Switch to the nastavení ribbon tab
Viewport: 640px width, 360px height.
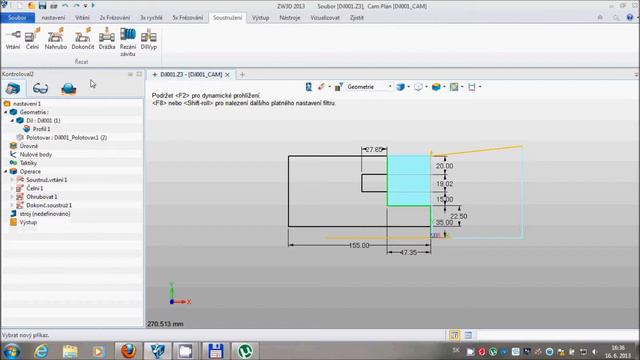point(53,18)
